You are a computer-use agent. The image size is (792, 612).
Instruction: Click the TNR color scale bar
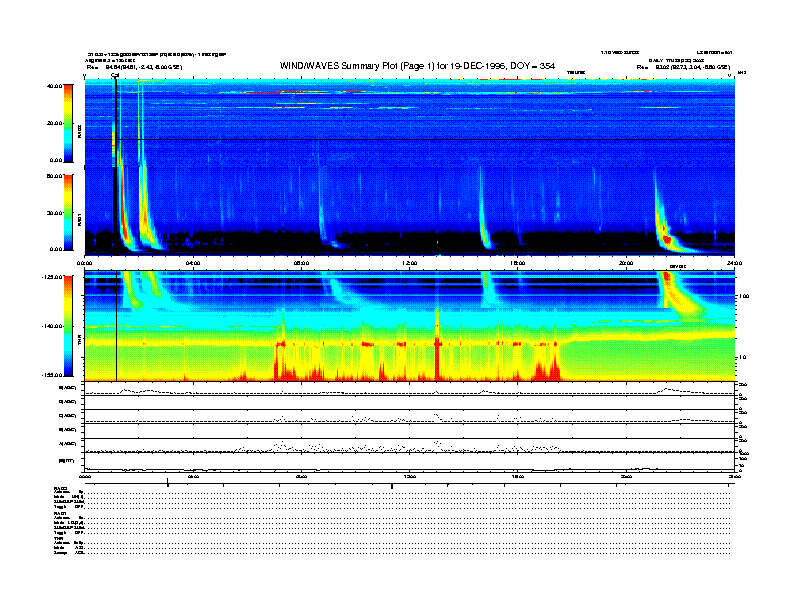click(68, 326)
